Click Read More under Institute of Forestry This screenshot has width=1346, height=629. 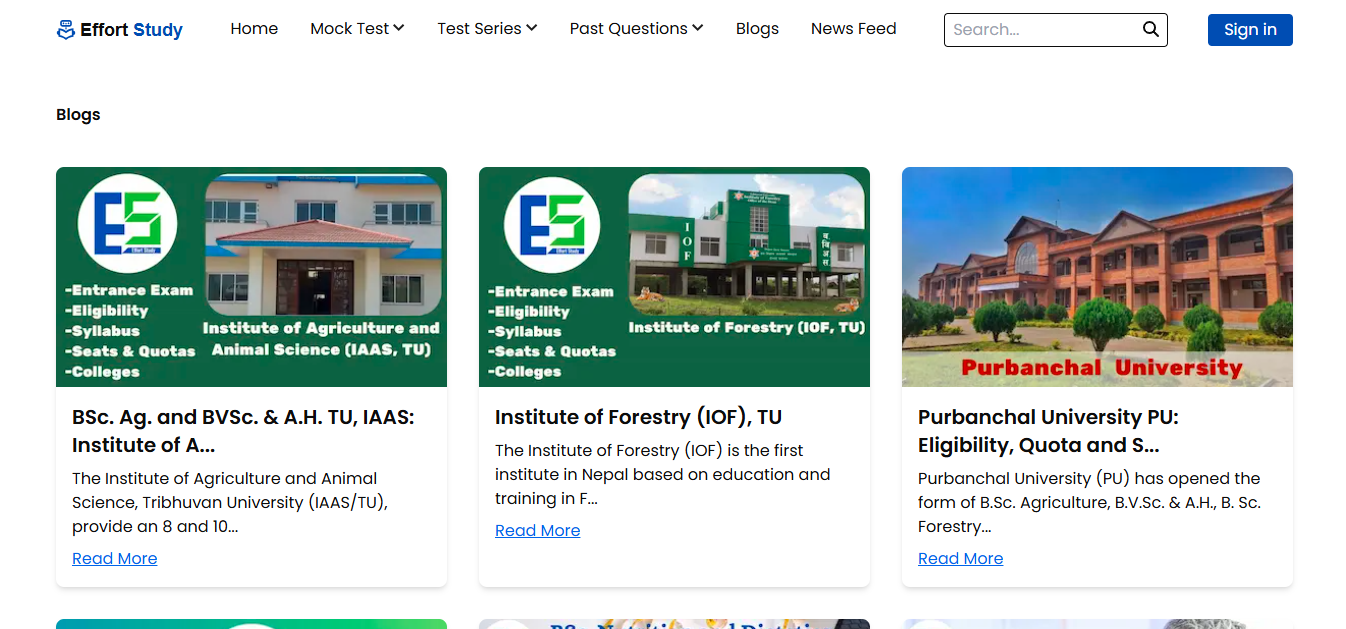(538, 530)
